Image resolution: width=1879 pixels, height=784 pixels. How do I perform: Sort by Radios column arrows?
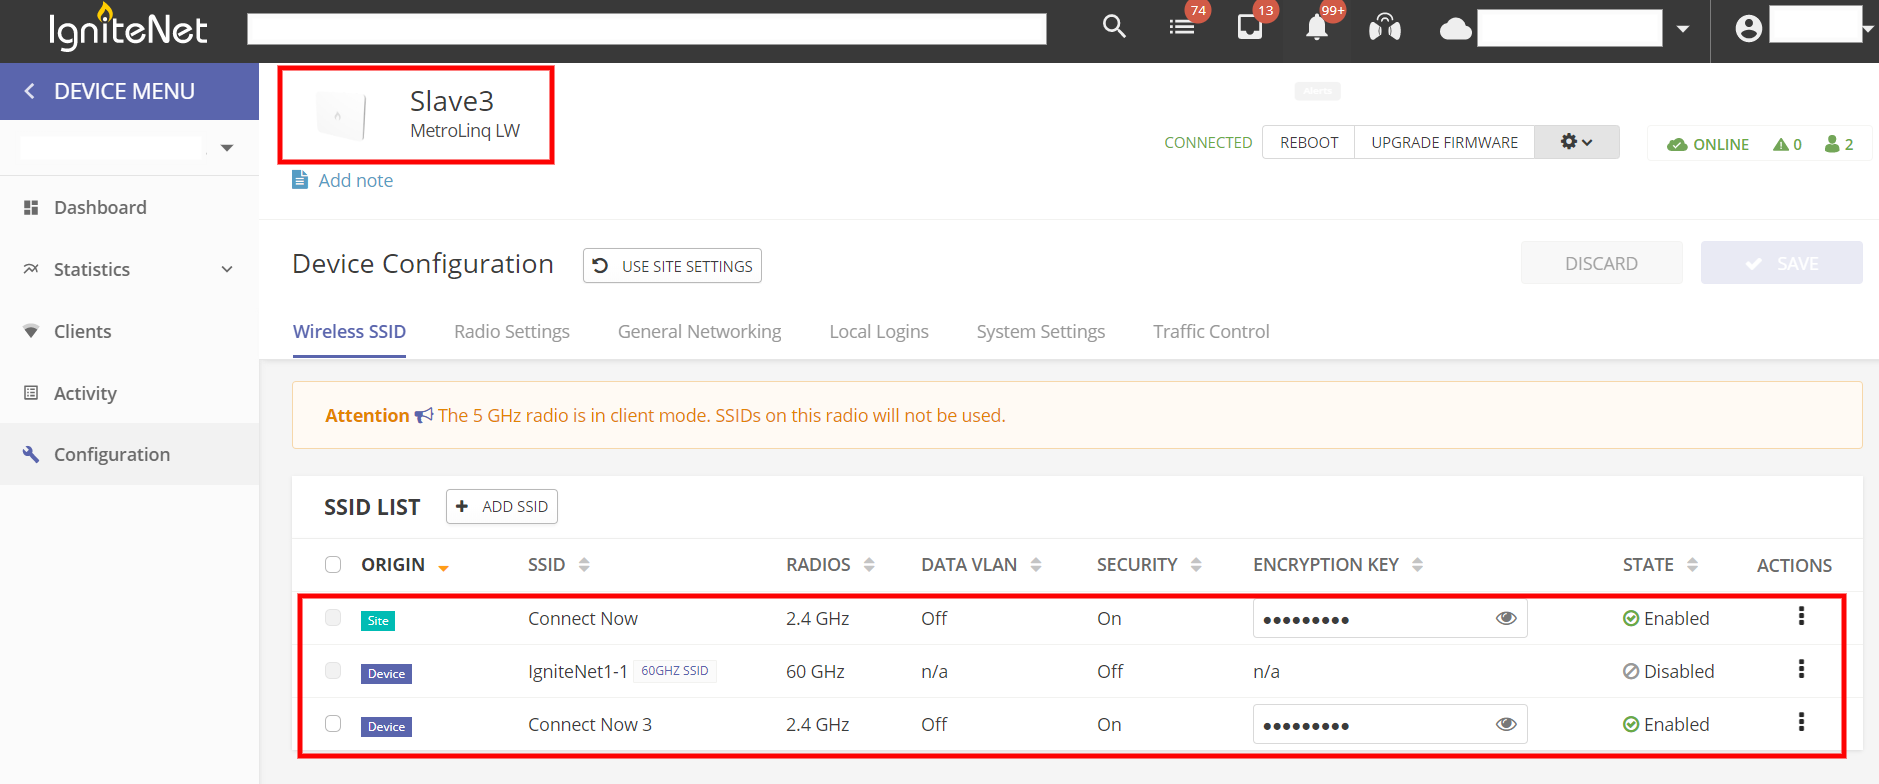[869, 564]
